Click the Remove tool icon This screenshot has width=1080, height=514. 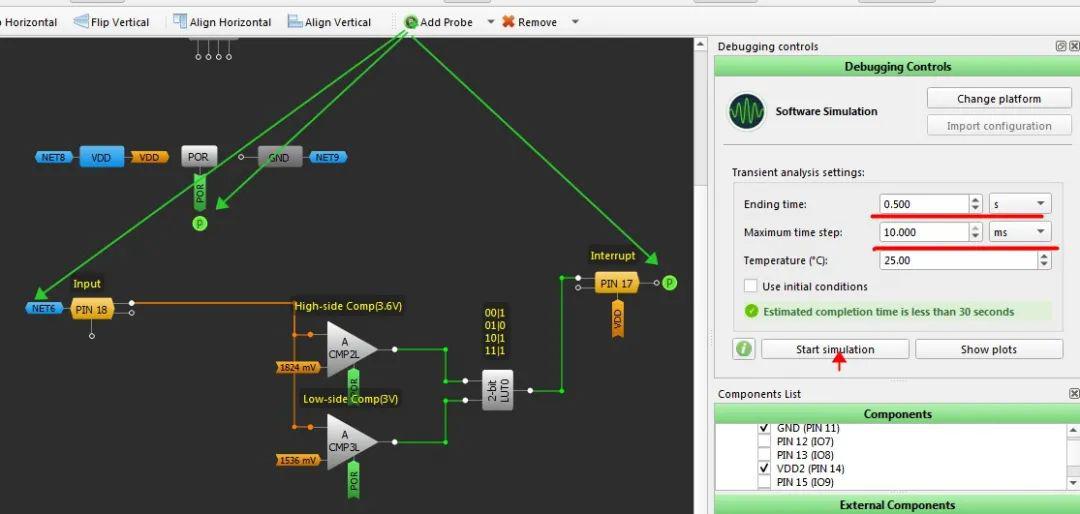pyautogui.click(x=508, y=22)
